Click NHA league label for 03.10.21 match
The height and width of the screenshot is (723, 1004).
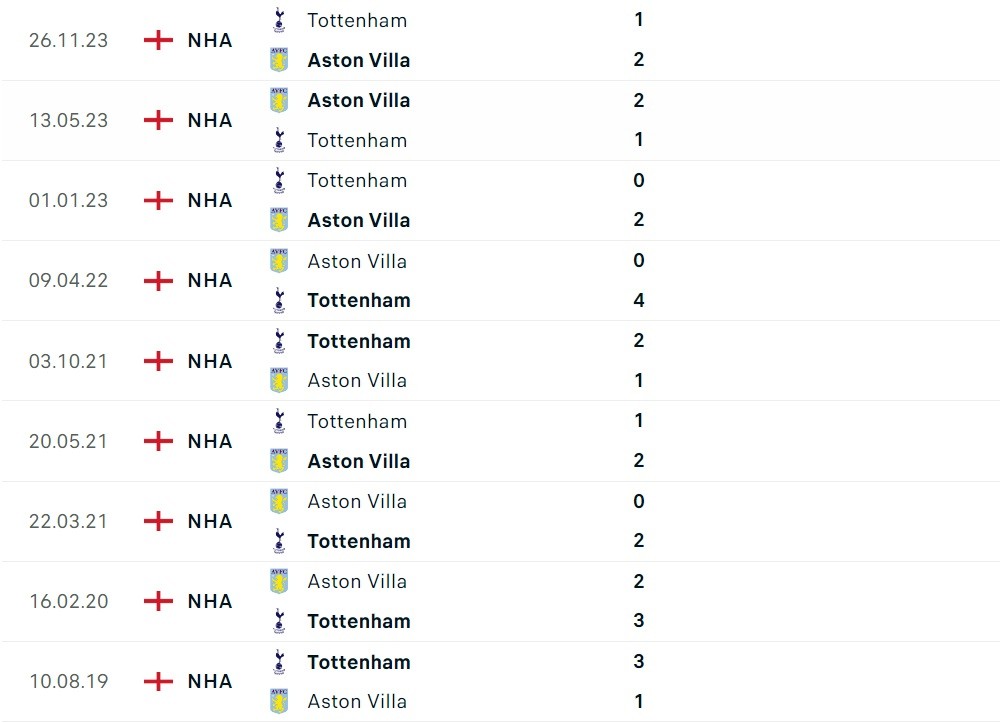210,361
